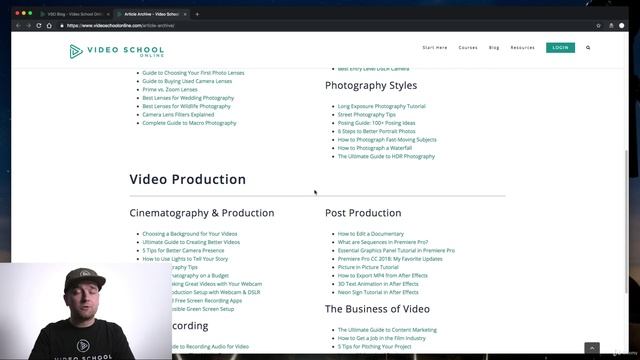The height and width of the screenshot is (360, 640).
Task: Open Best Lenses for Wildlife Photography
Action: (186, 106)
